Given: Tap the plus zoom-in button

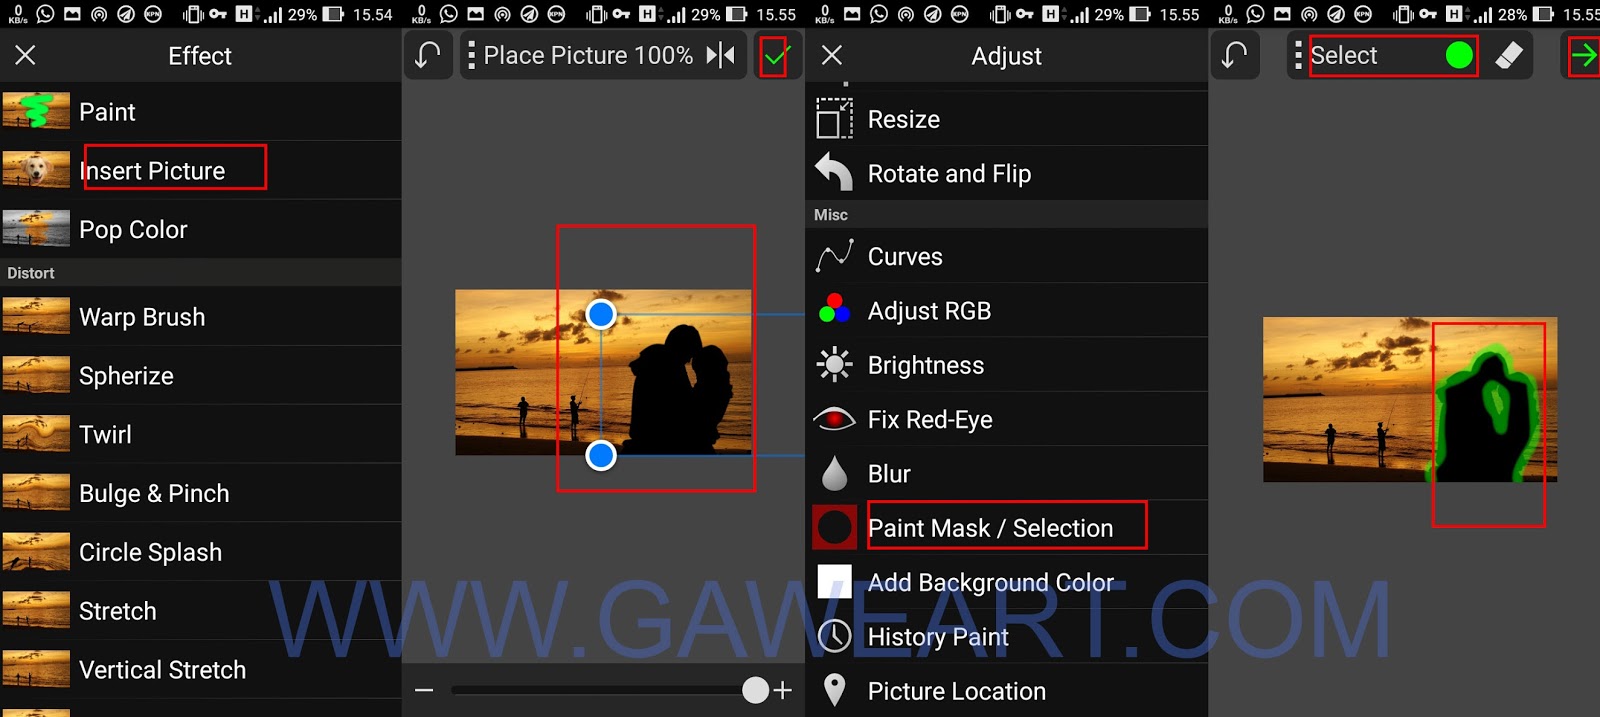Looking at the screenshot, I should click(783, 690).
